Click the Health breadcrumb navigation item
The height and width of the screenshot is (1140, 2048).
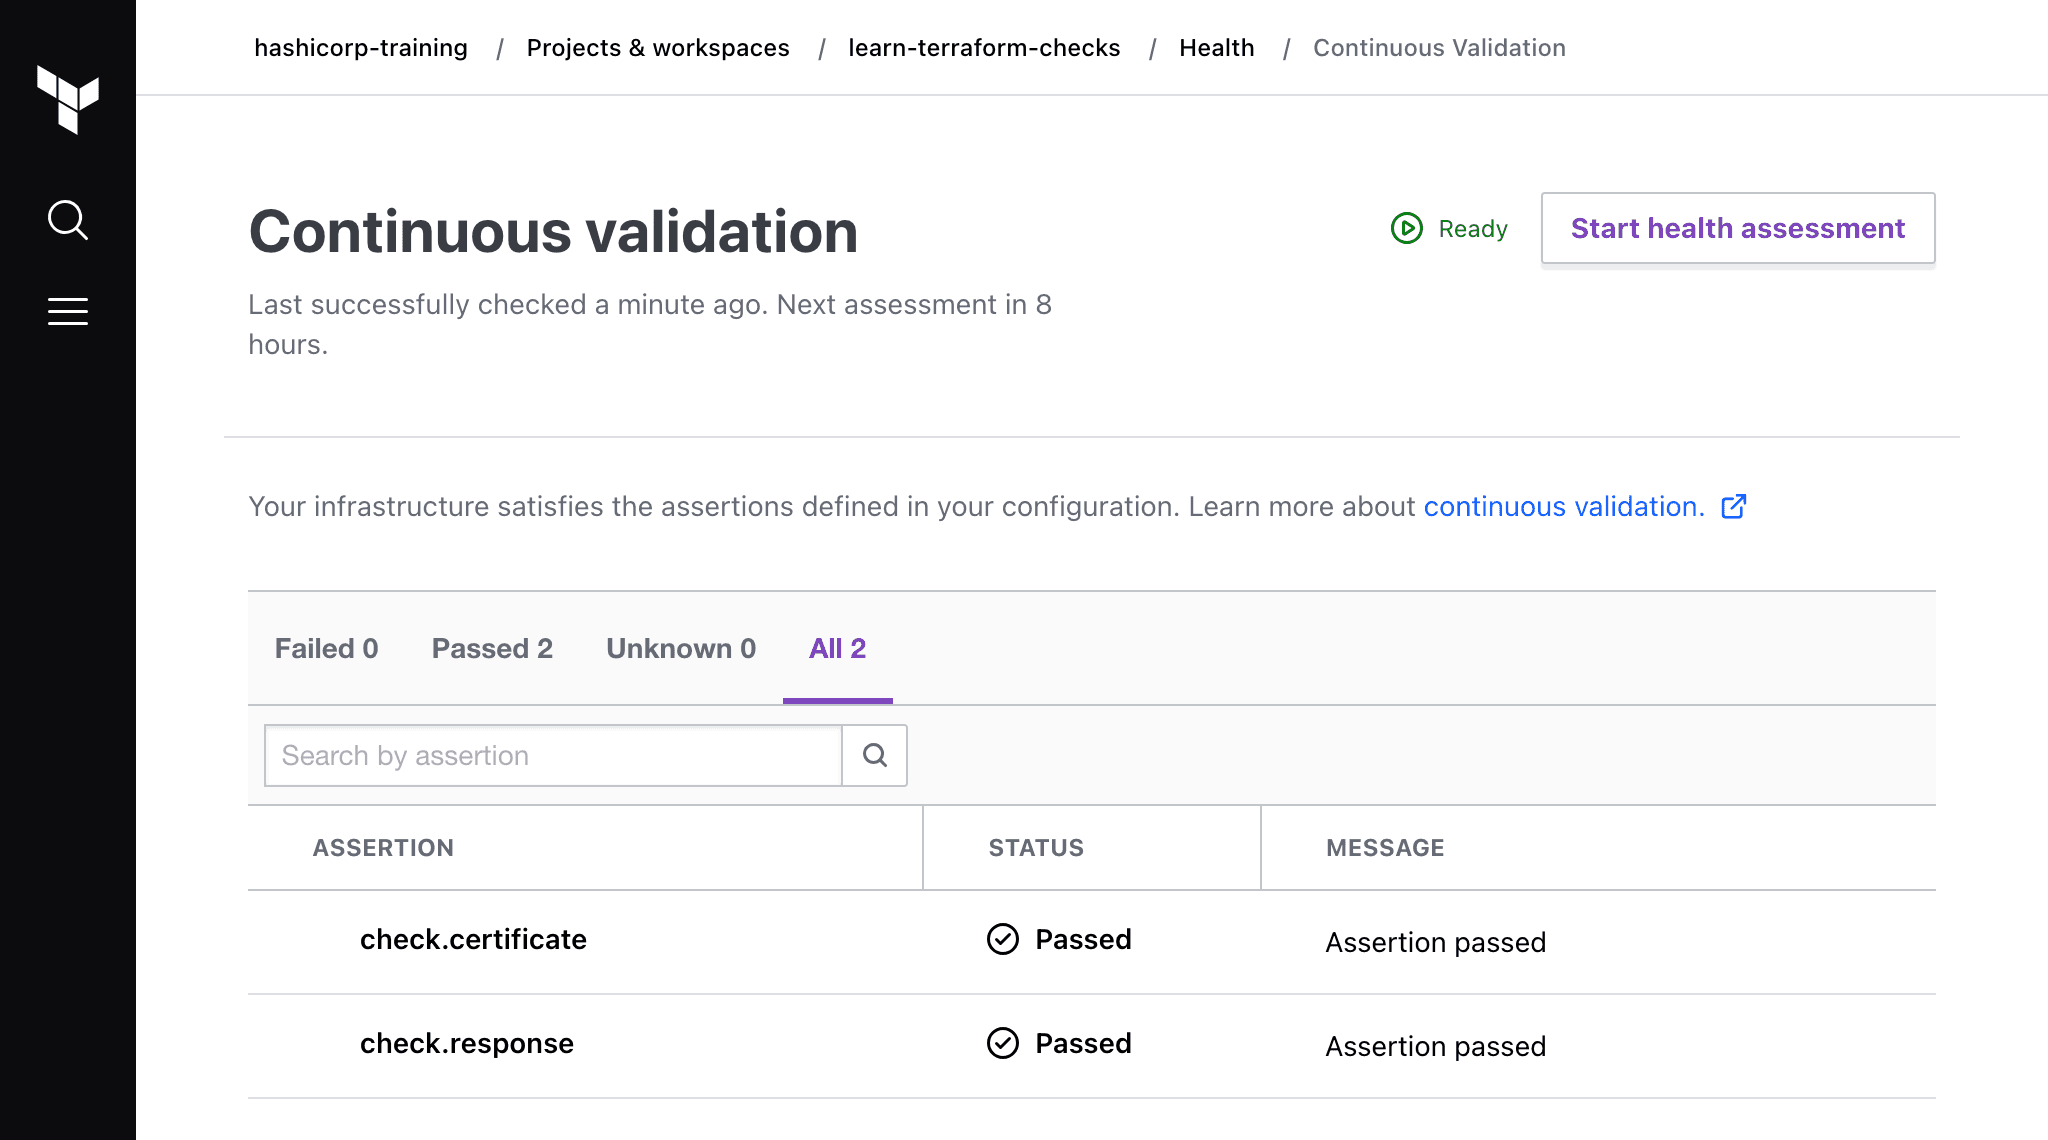tap(1216, 48)
